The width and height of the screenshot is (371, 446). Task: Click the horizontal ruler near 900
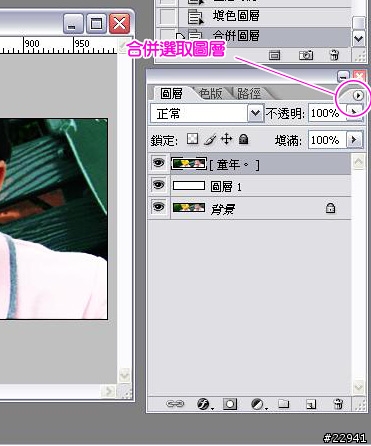(32, 44)
